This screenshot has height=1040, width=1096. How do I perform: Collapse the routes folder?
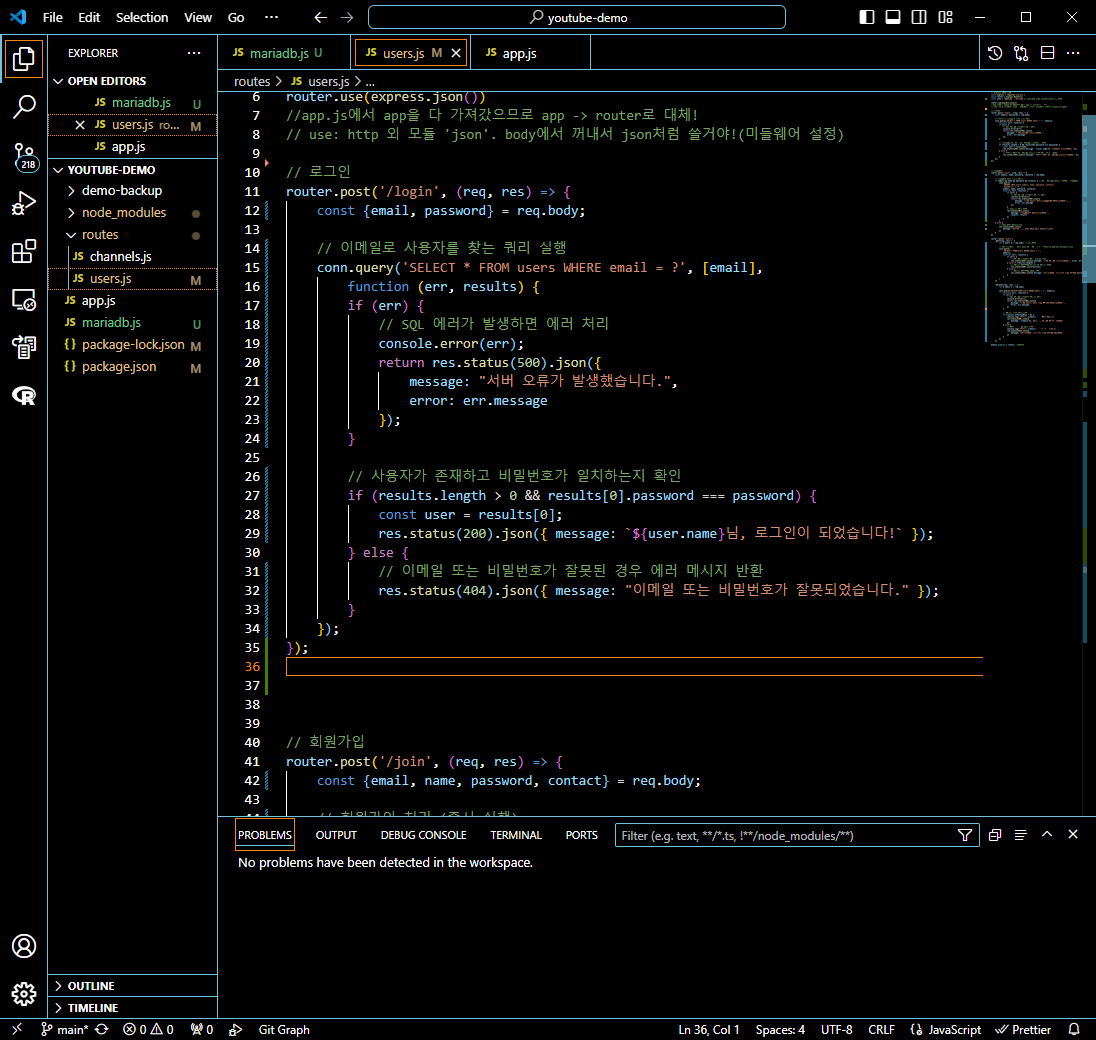(133, 235)
